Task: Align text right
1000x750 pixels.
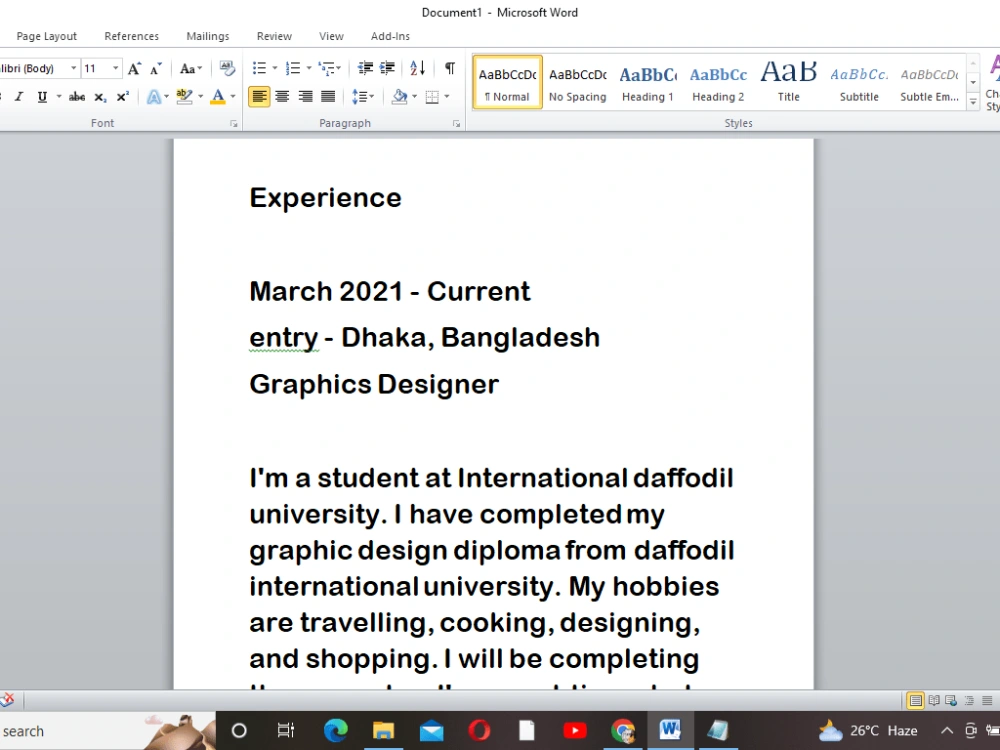Action: click(x=305, y=97)
